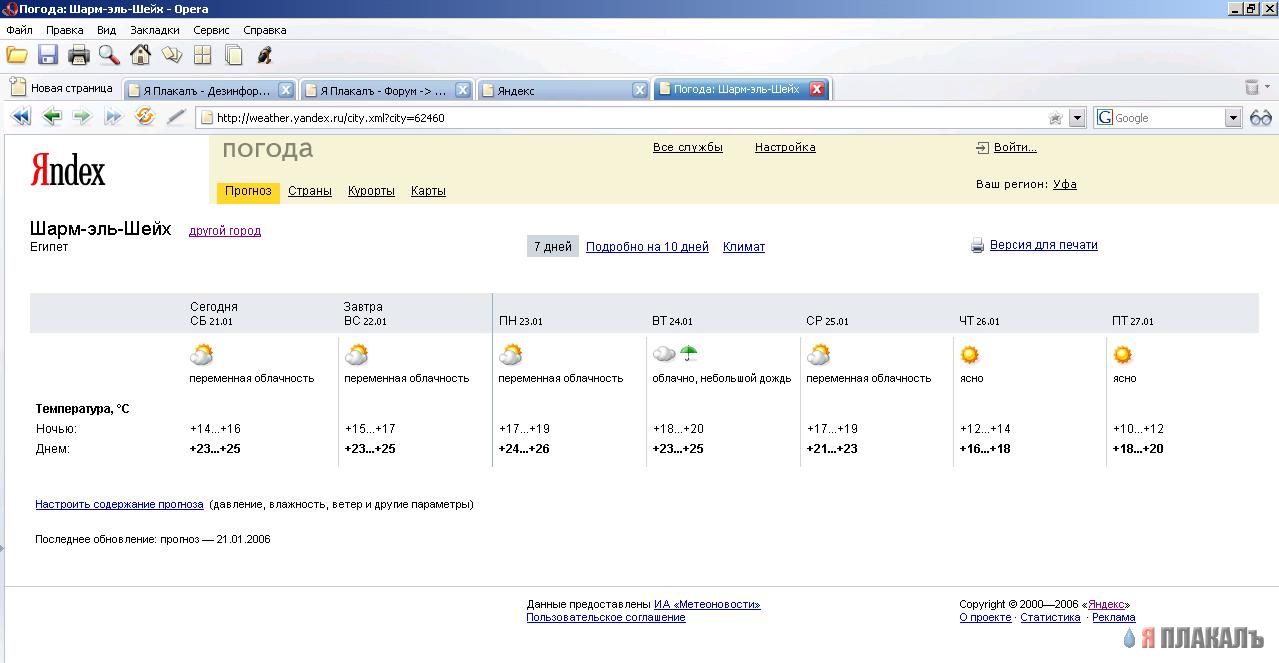This screenshot has height=663, width=1279.
Task: Click the fast forward navigation button
Action: [113, 117]
